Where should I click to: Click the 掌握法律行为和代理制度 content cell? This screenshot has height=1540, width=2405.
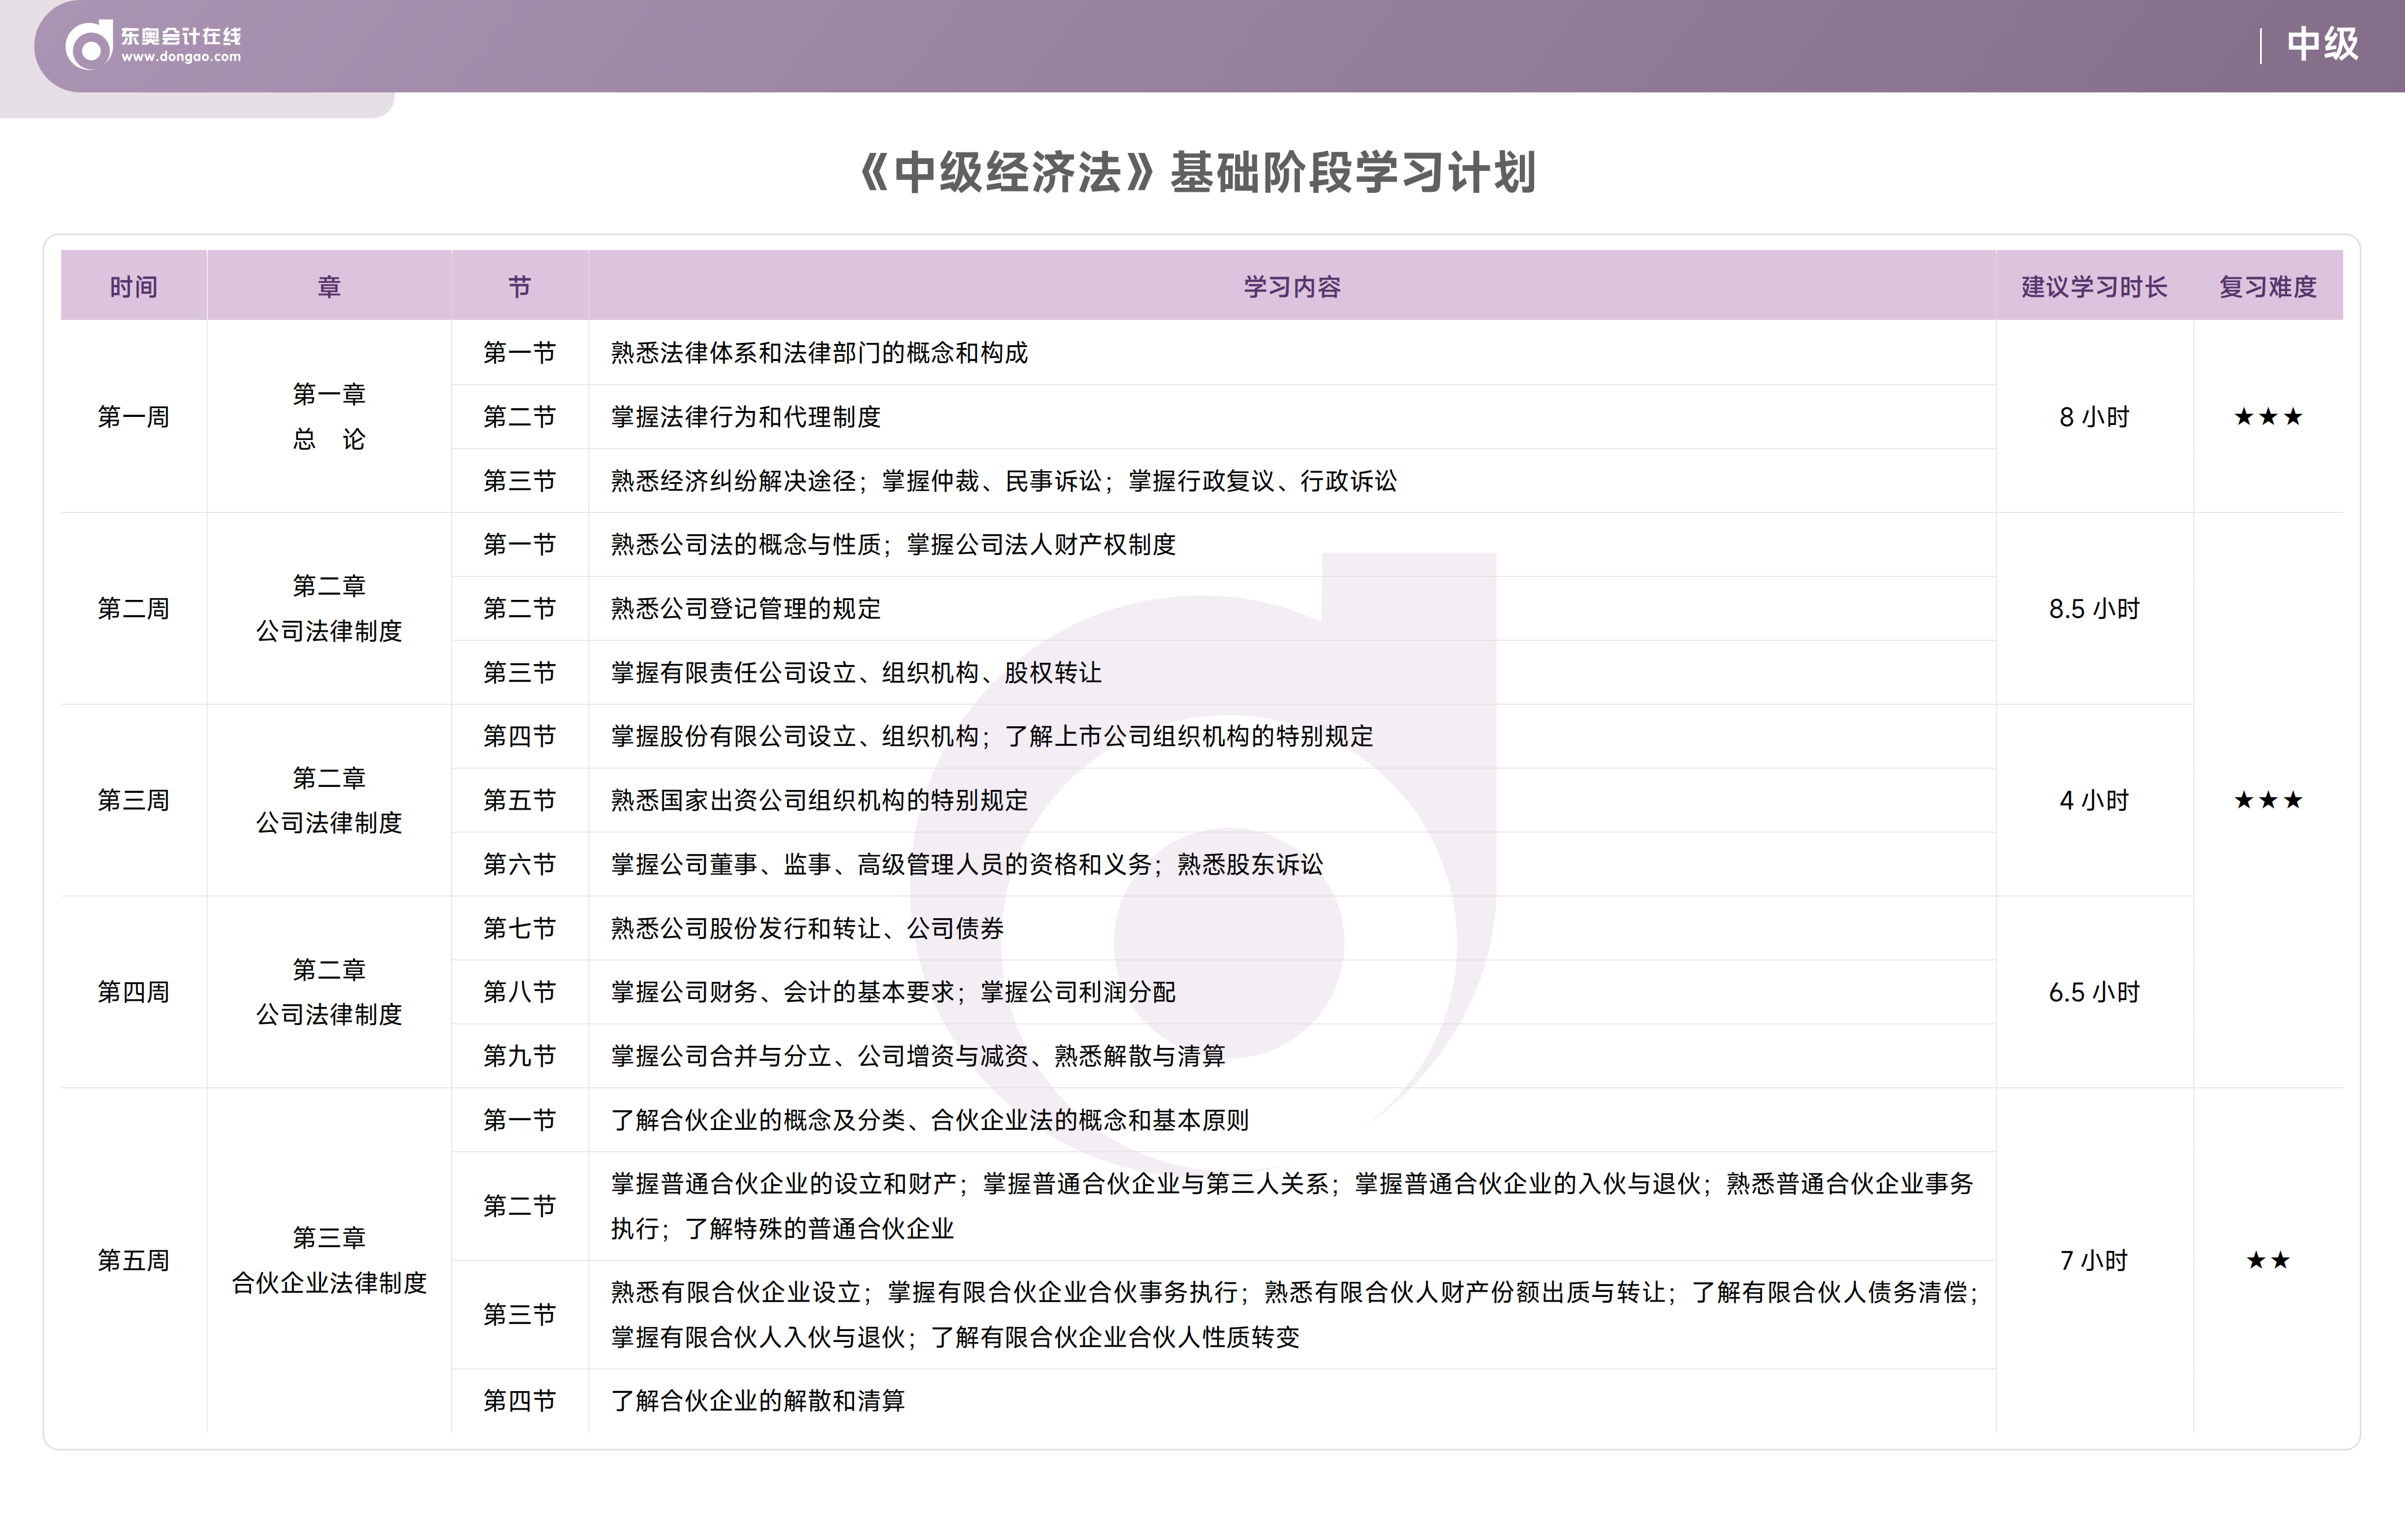pyautogui.click(x=744, y=417)
